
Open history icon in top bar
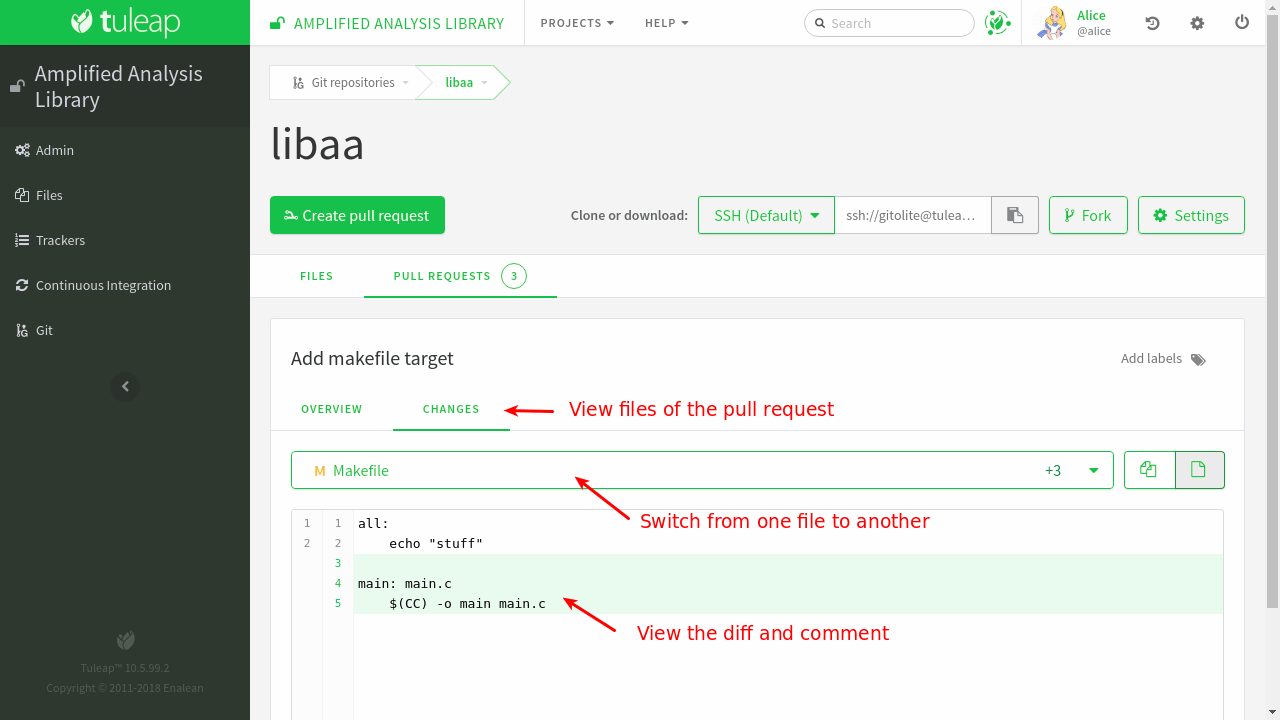tap(1152, 23)
